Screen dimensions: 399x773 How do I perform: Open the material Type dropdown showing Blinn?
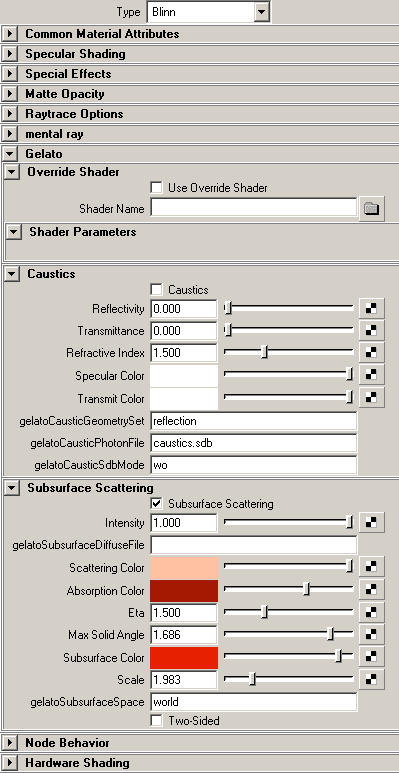point(209,12)
